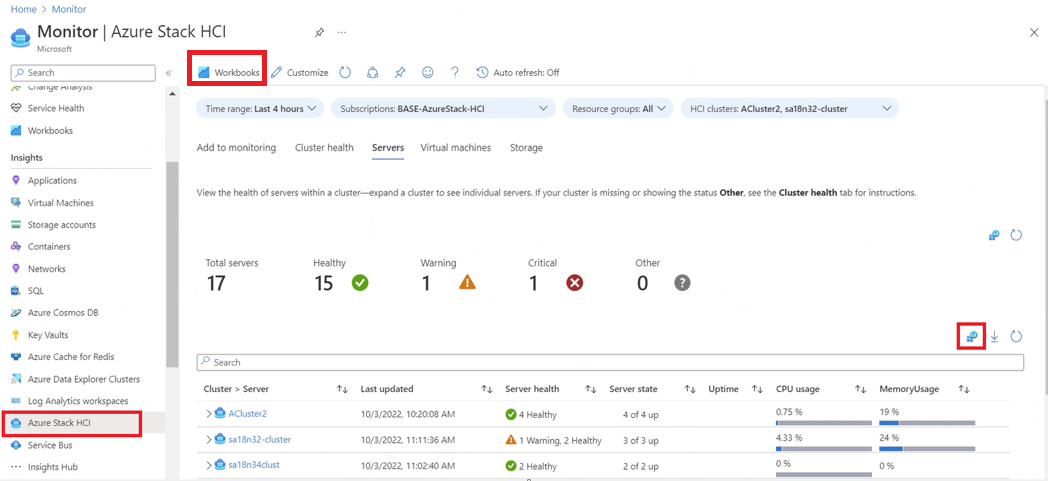Expand the sa18n32-cluster row

pos(209,440)
